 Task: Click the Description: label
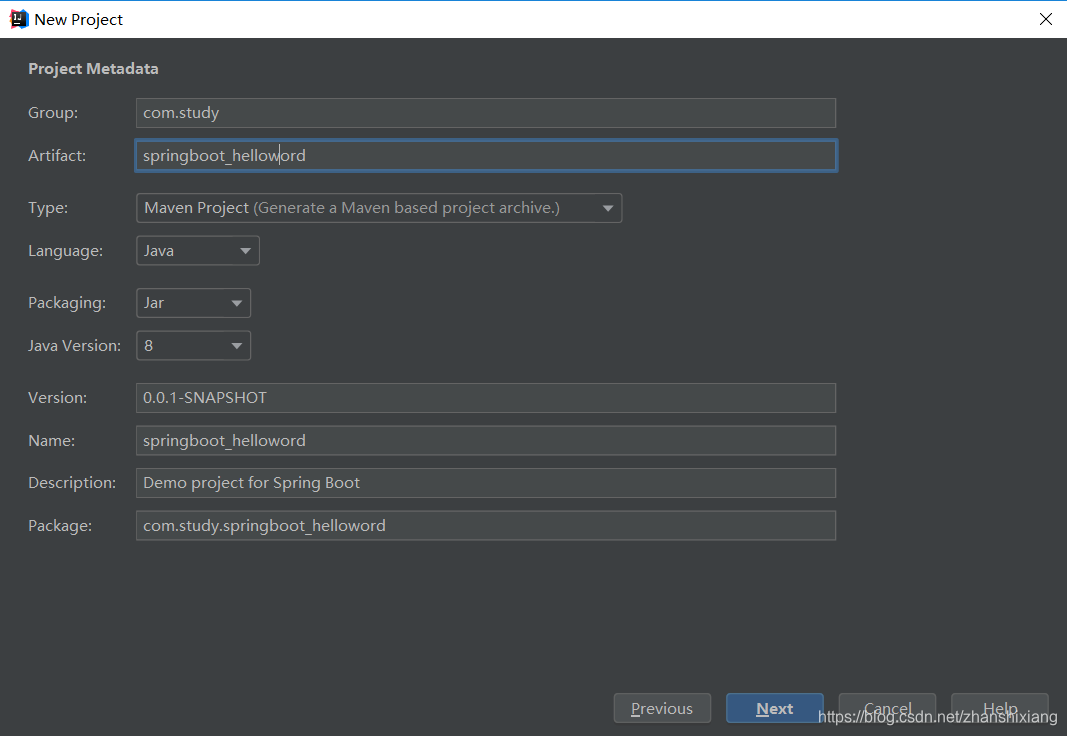click(72, 483)
